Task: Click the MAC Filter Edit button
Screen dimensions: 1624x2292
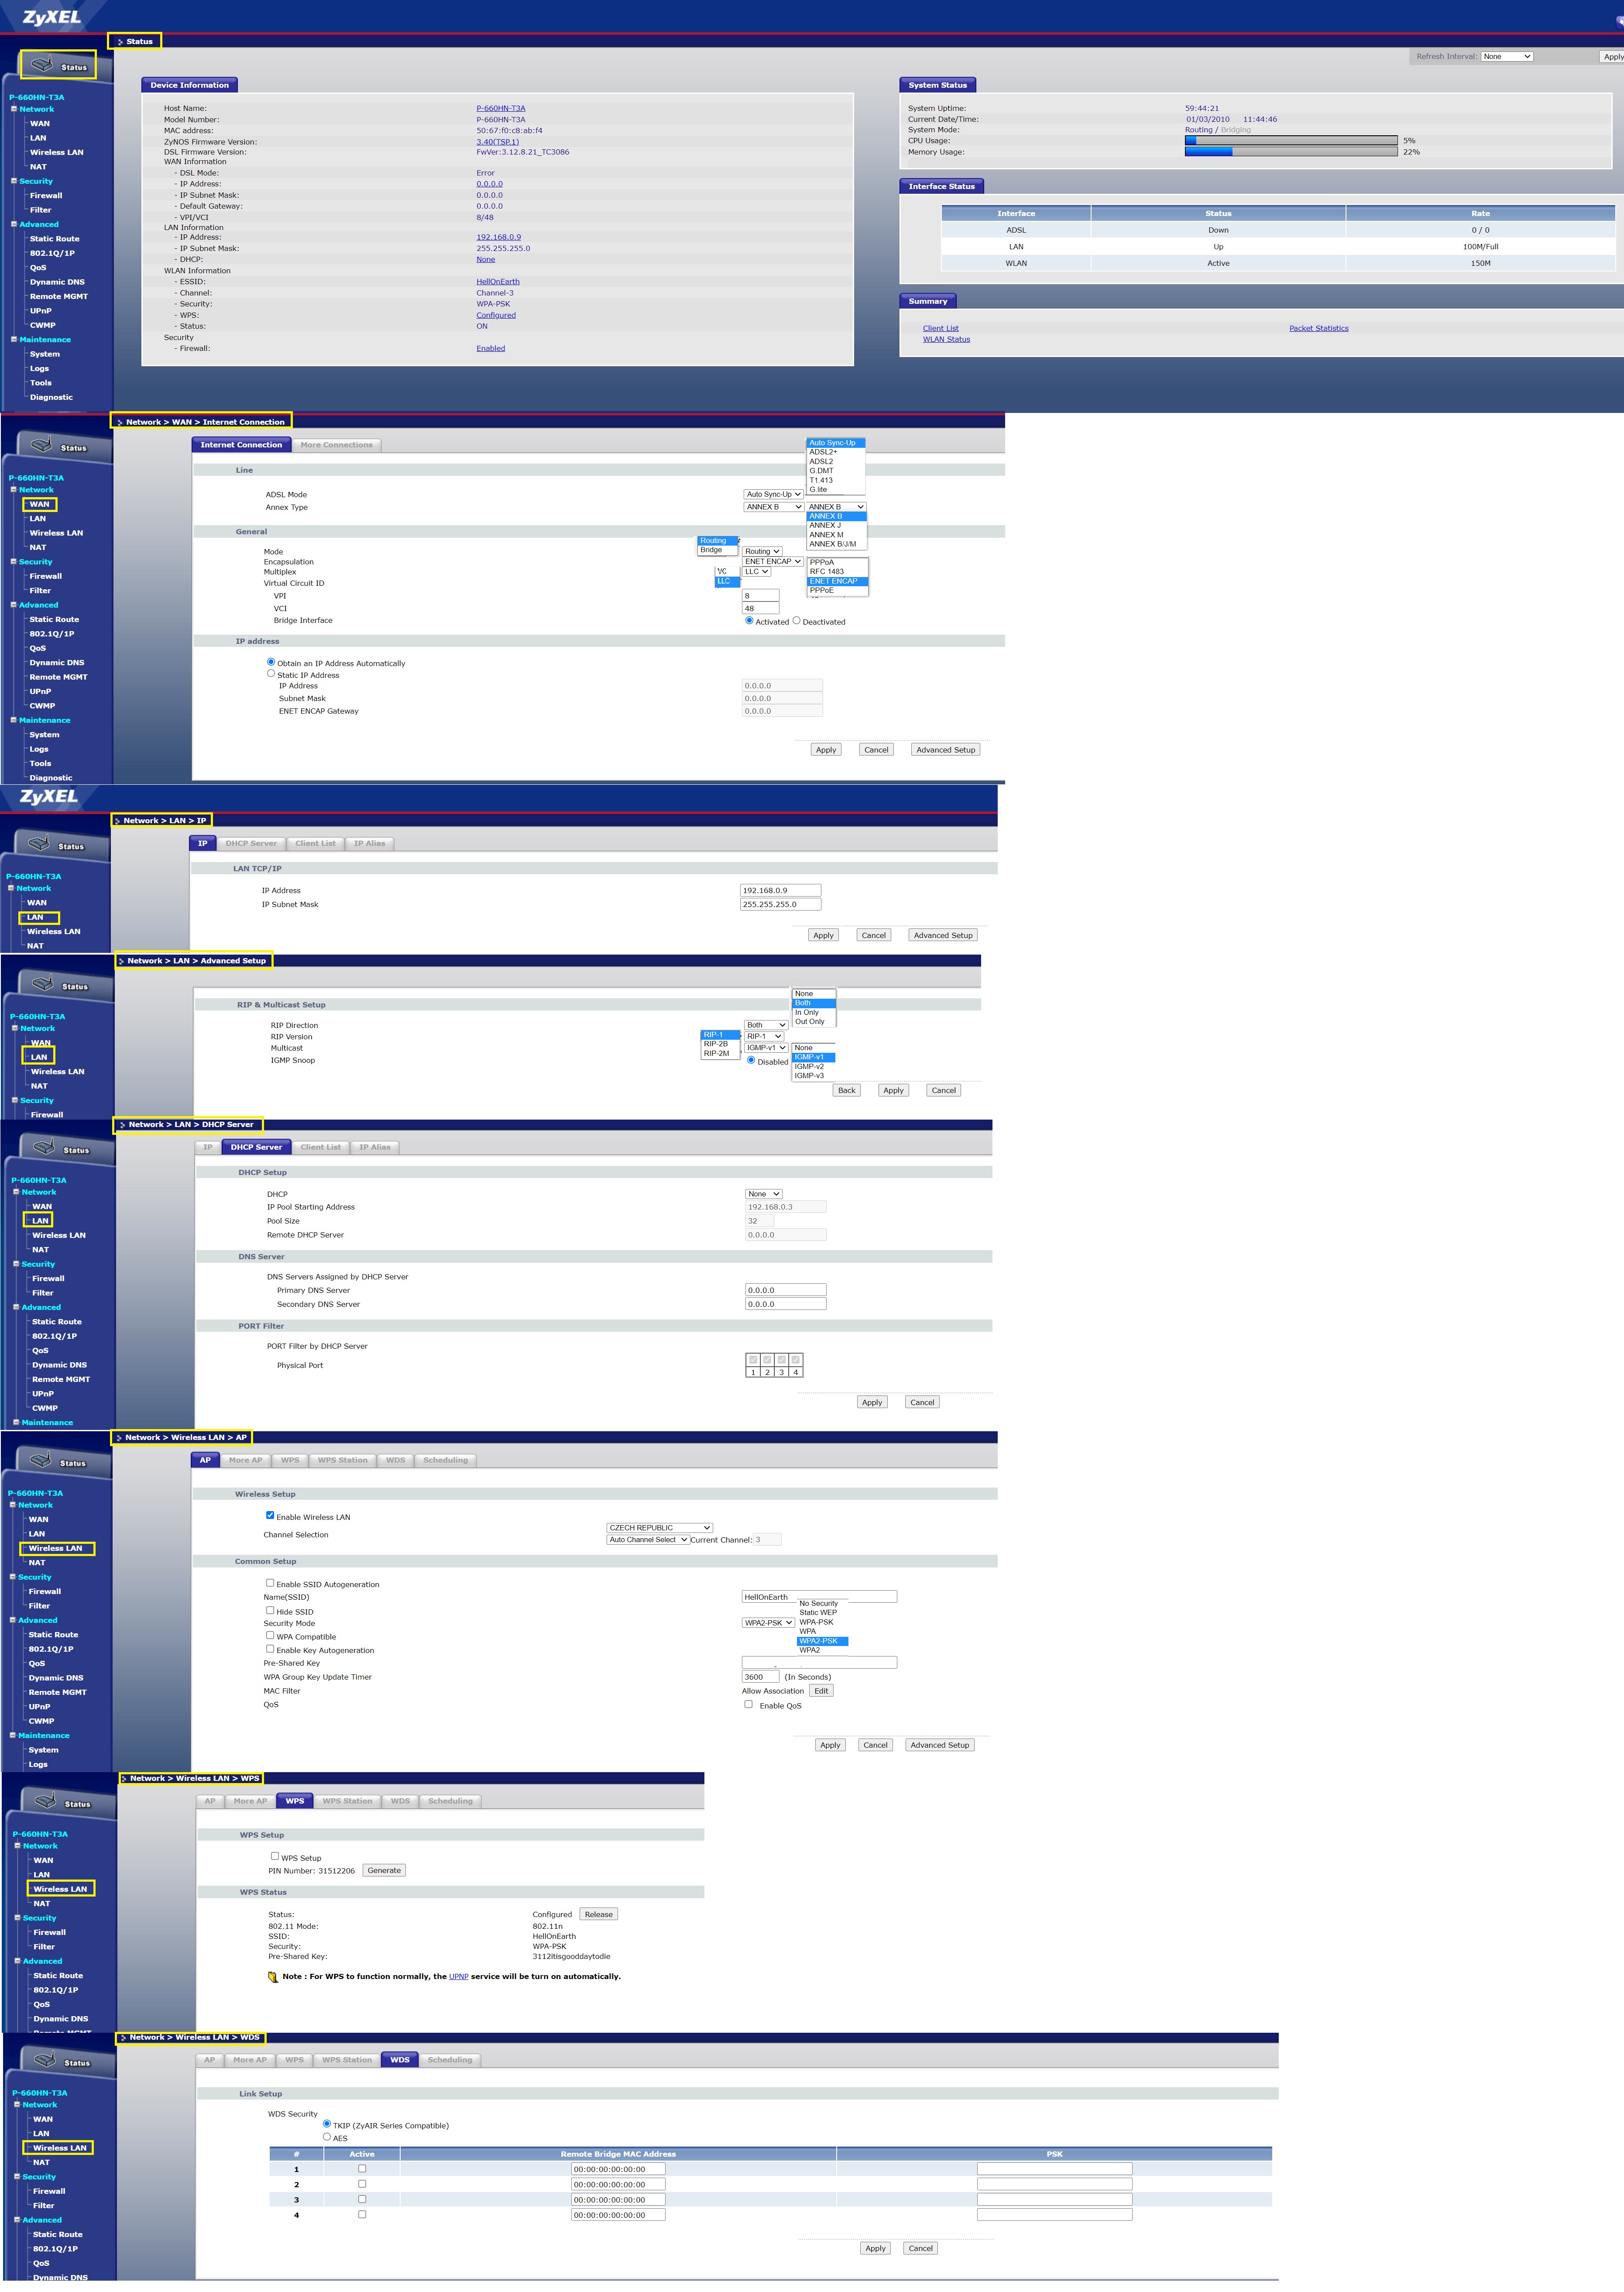Action: click(x=820, y=1691)
